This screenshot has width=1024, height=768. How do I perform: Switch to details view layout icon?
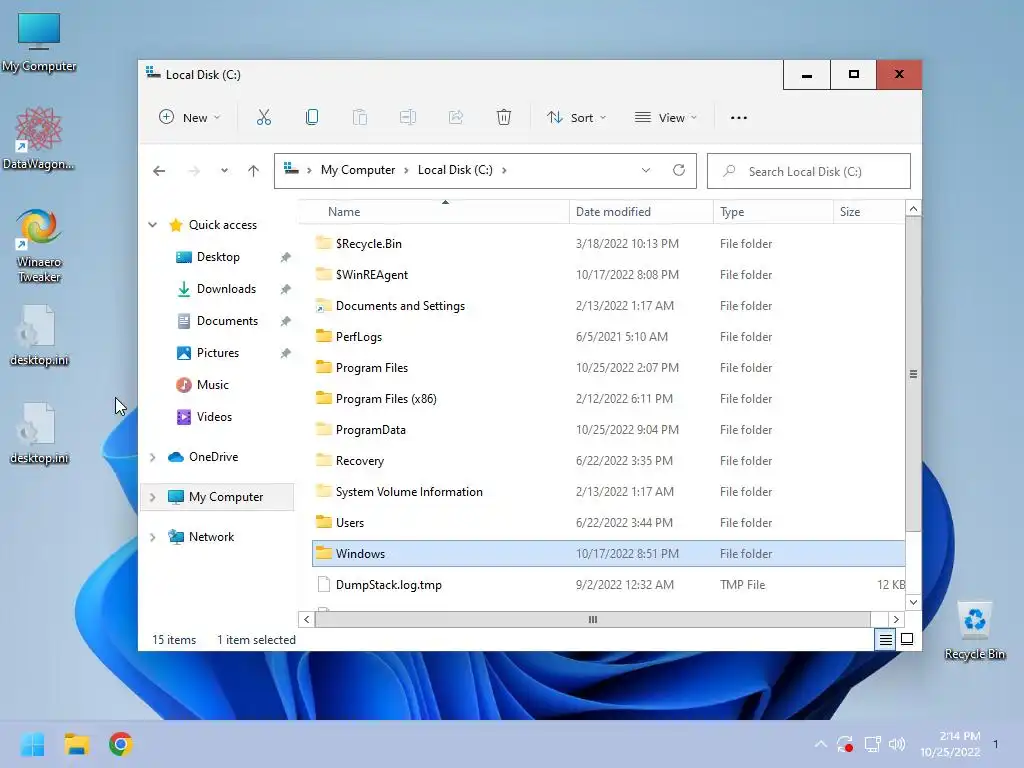point(886,639)
